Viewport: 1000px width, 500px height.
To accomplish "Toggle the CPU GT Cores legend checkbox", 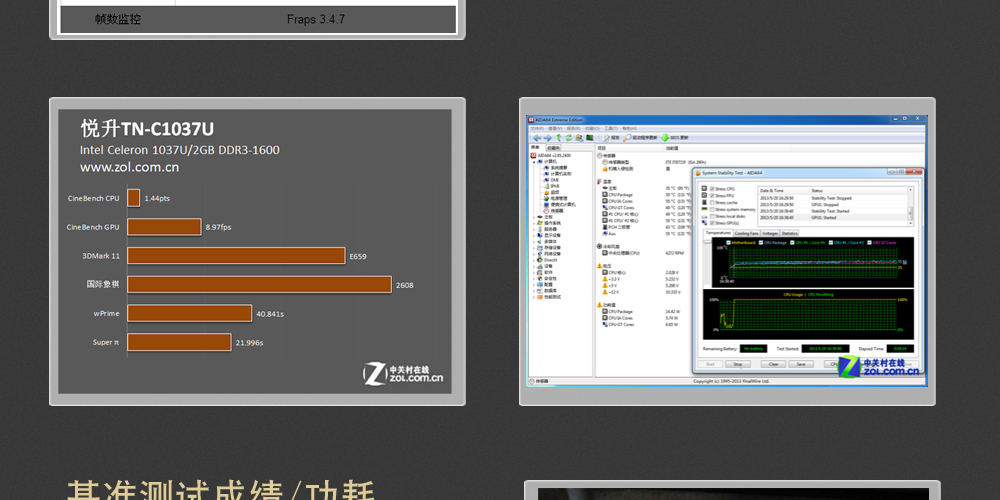I will point(869,242).
